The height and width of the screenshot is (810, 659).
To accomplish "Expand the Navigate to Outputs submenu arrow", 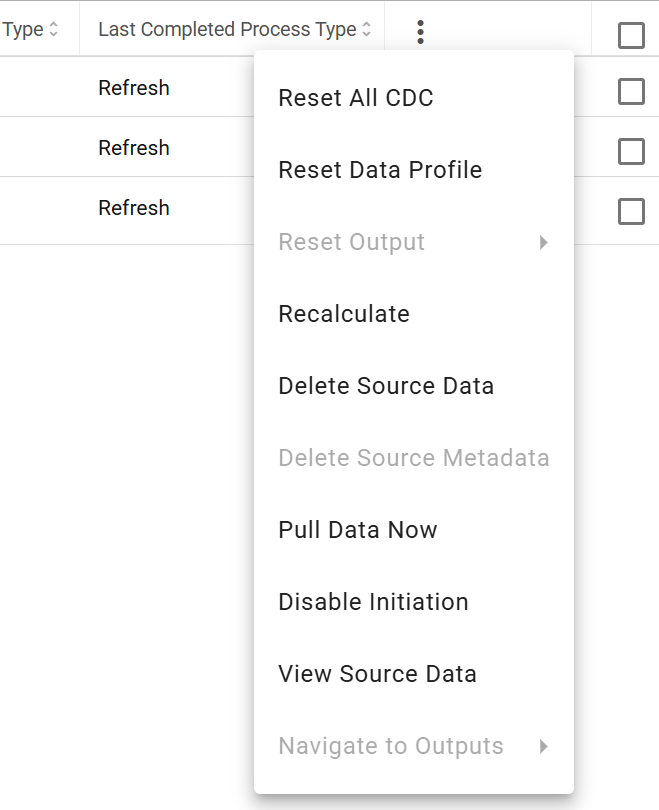I will tap(543, 746).
